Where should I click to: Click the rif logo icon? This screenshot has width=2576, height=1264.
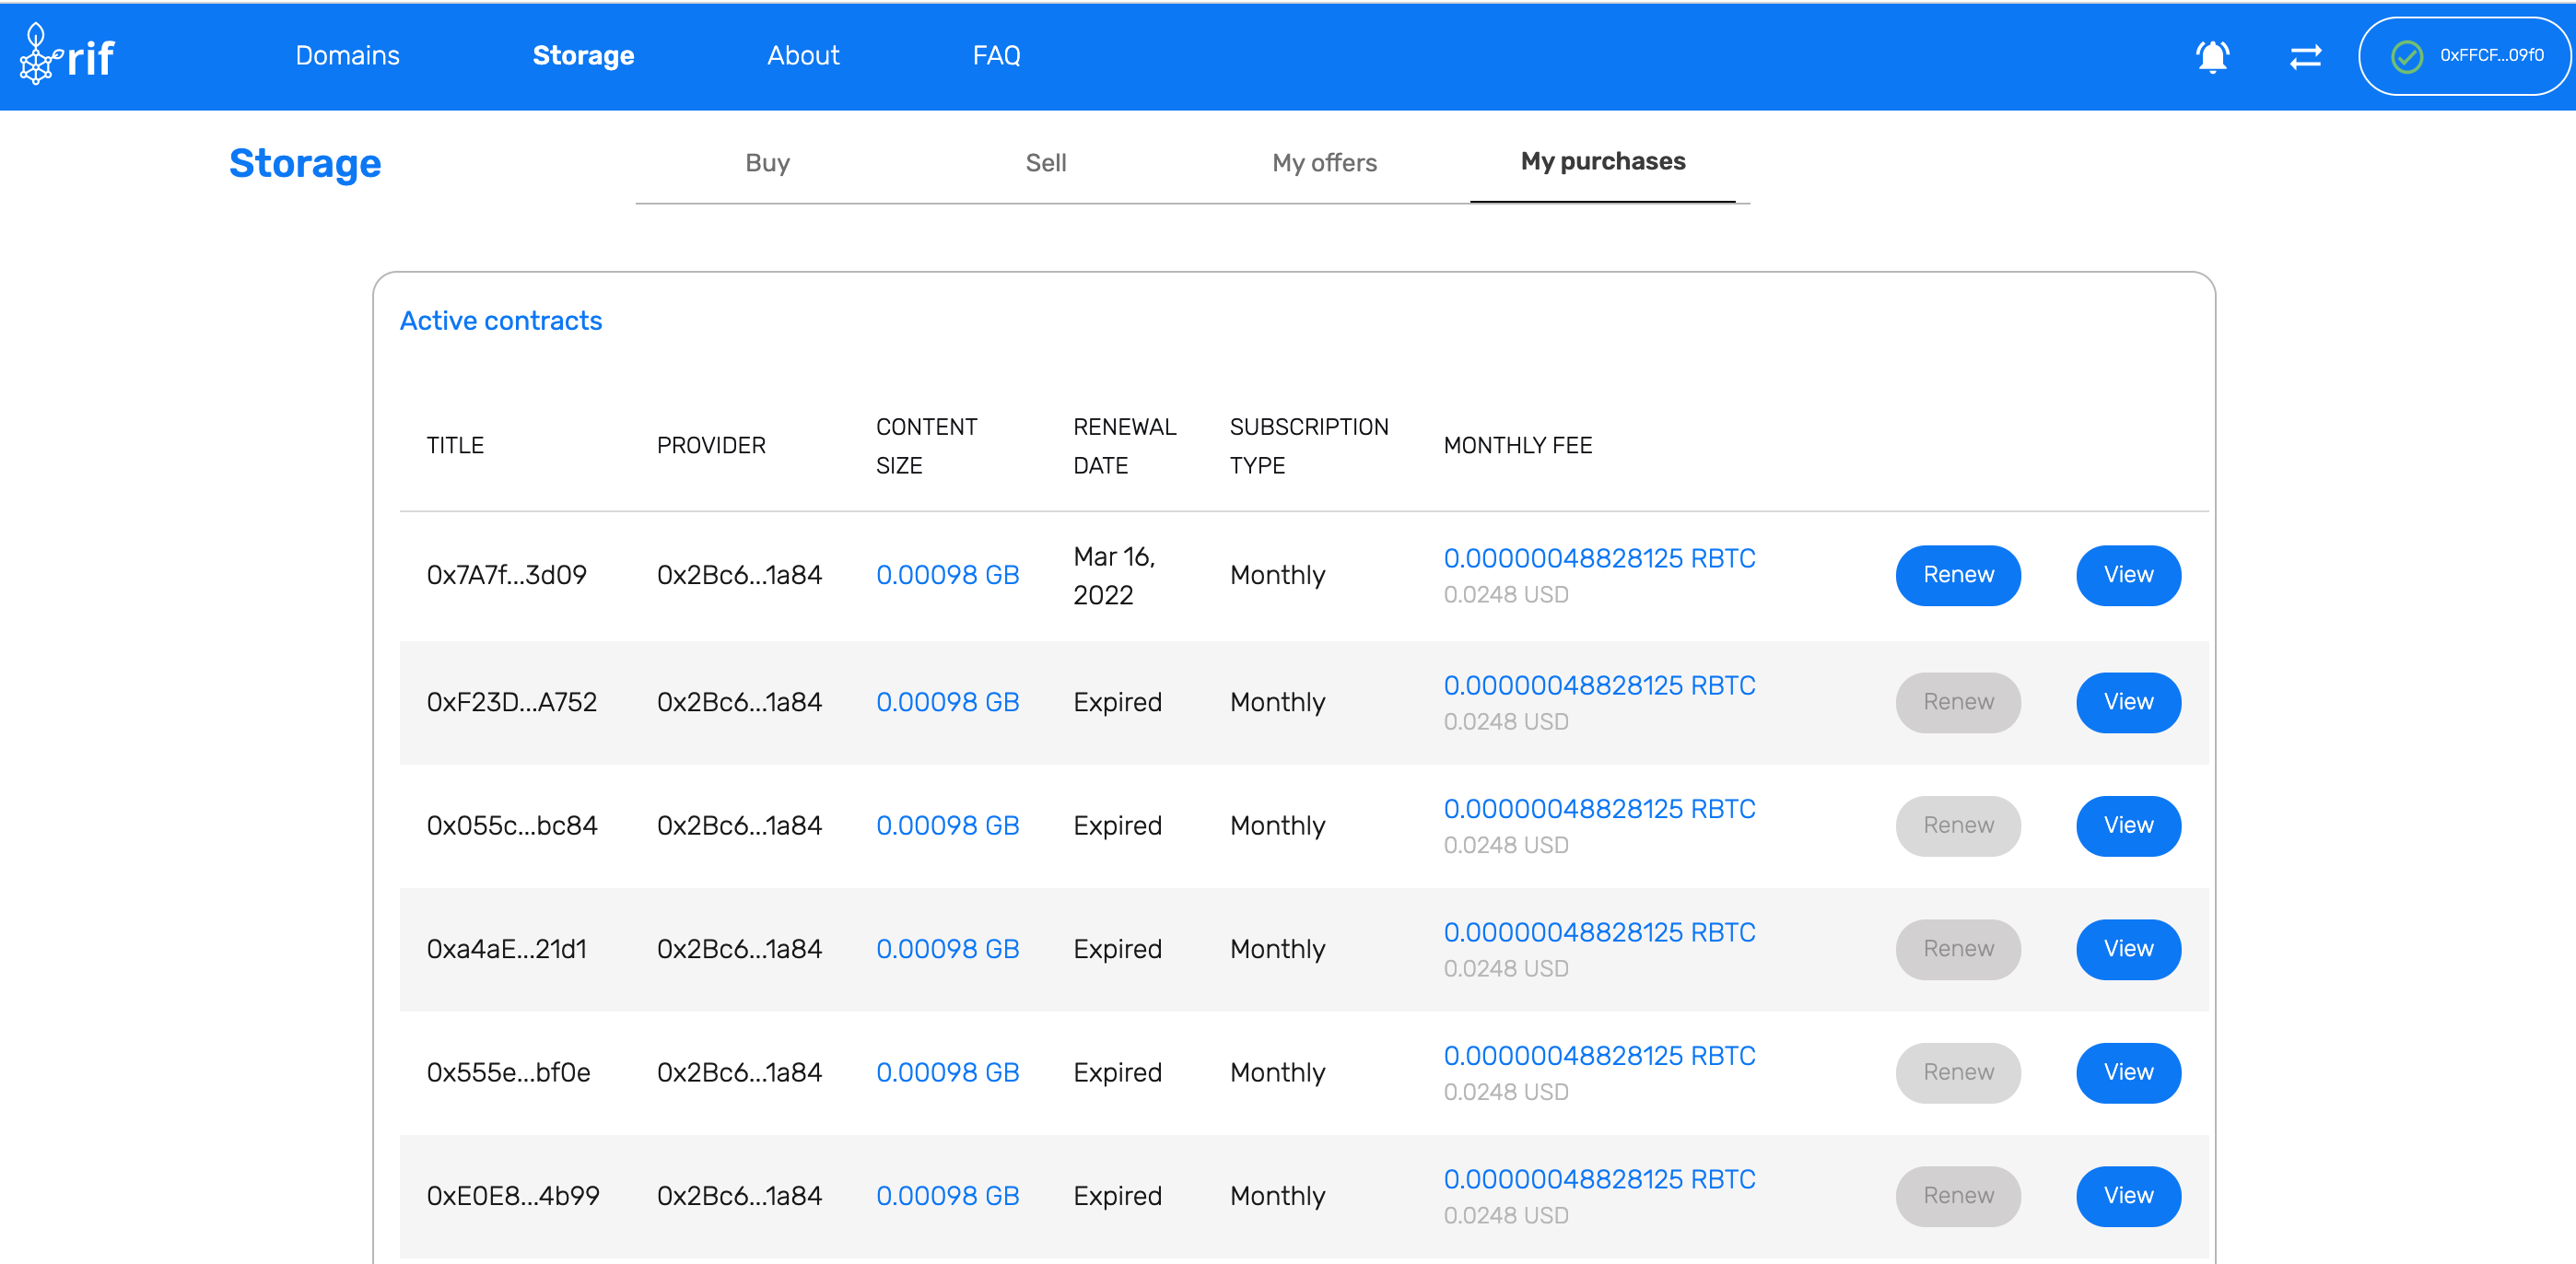click(67, 54)
